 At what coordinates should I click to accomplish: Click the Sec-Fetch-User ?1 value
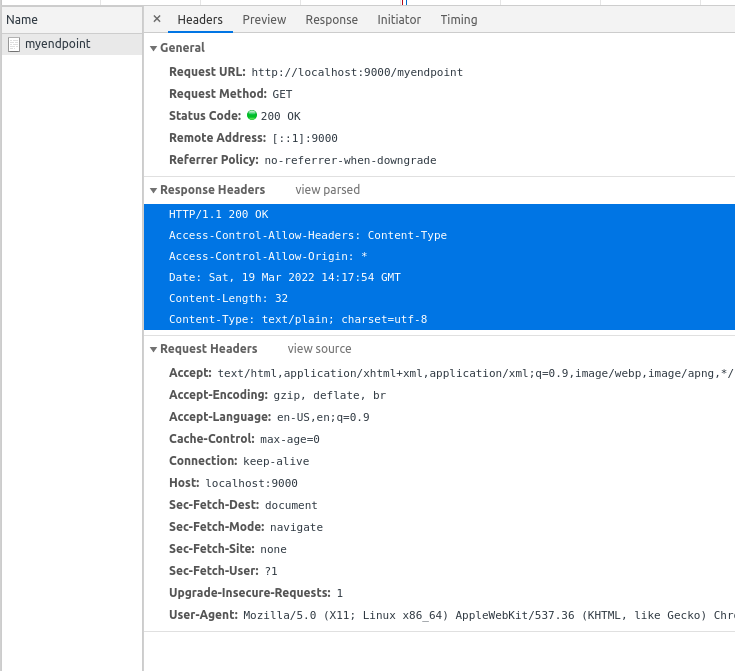click(271, 571)
